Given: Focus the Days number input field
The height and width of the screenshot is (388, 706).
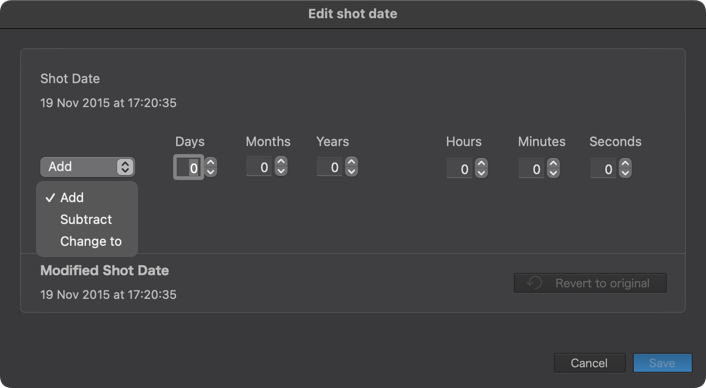Looking at the screenshot, I should click(x=189, y=167).
